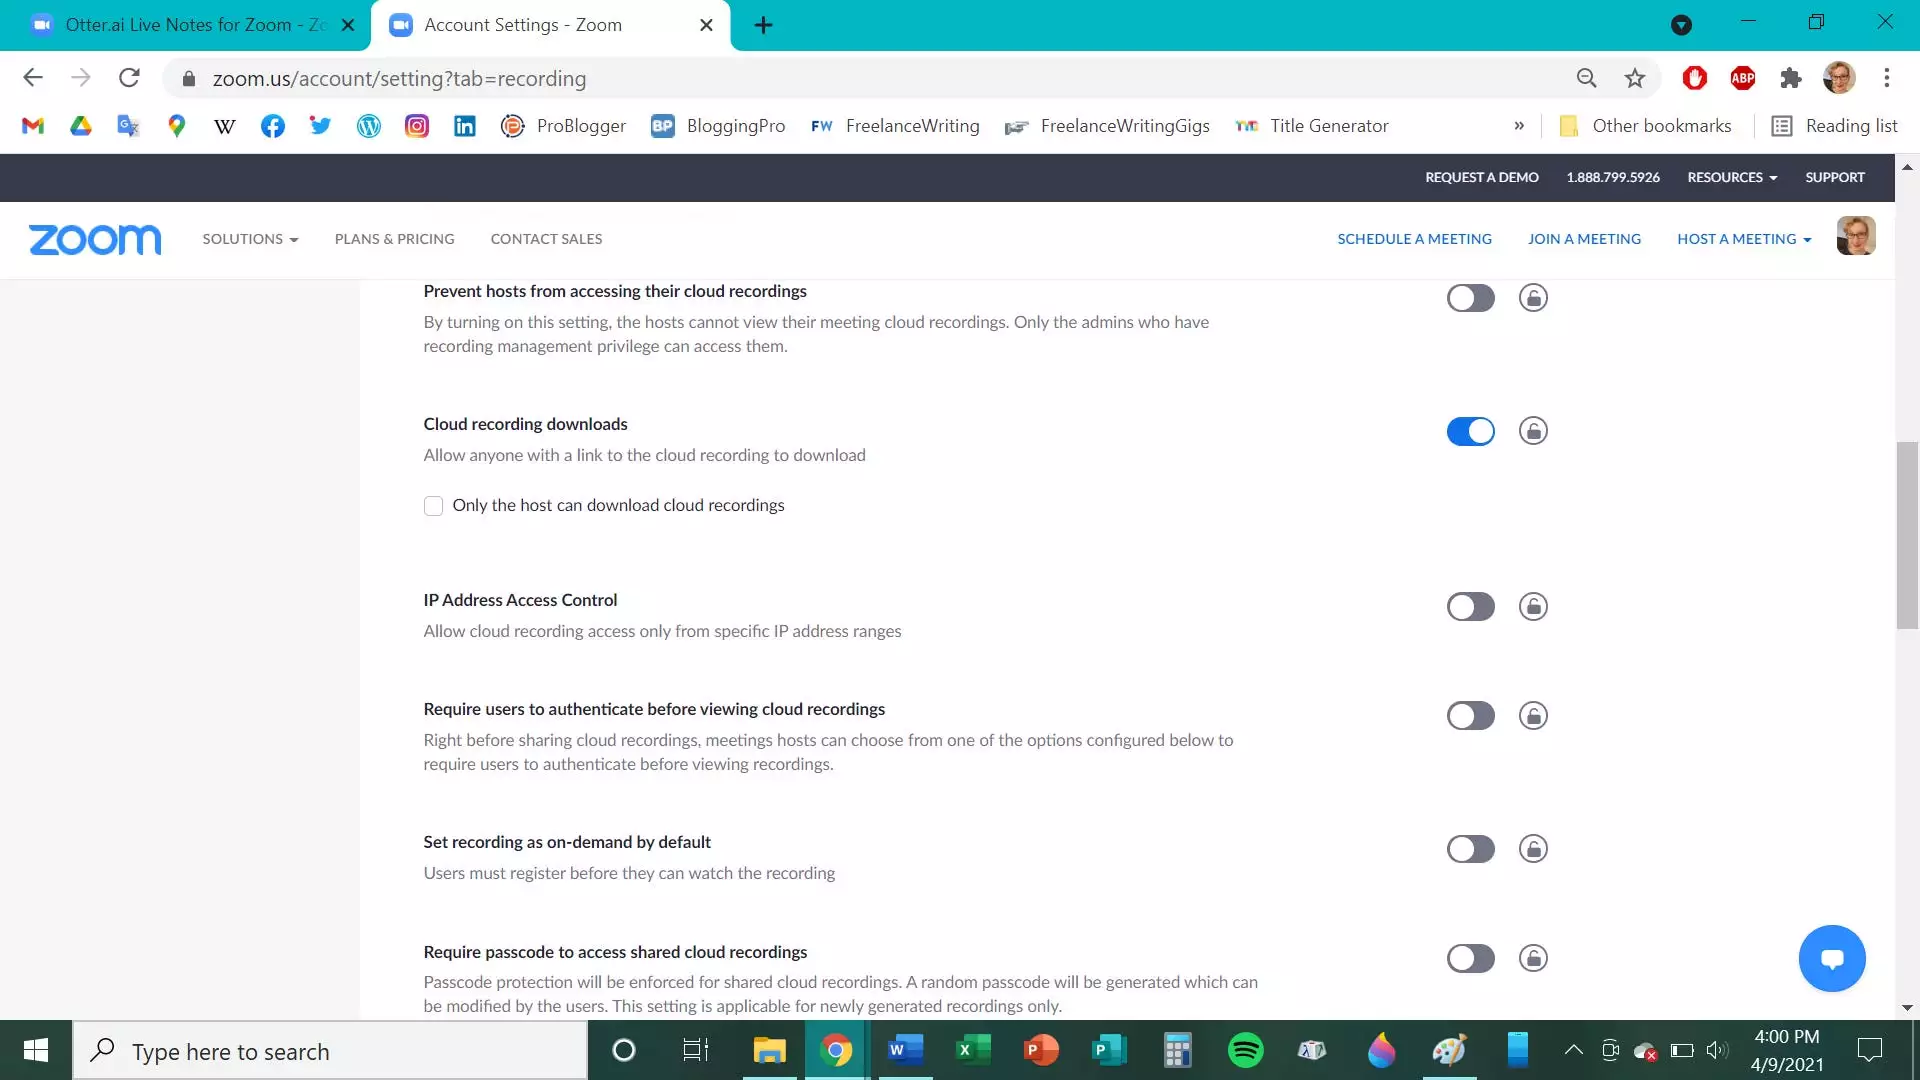Open the Instagram bookmark
This screenshot has height=1080, width=1920.
coord(417,126)
